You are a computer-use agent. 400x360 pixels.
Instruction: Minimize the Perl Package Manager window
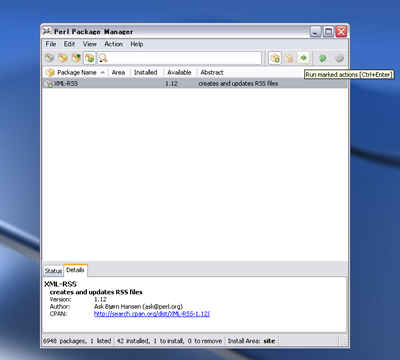pos(315,32)
